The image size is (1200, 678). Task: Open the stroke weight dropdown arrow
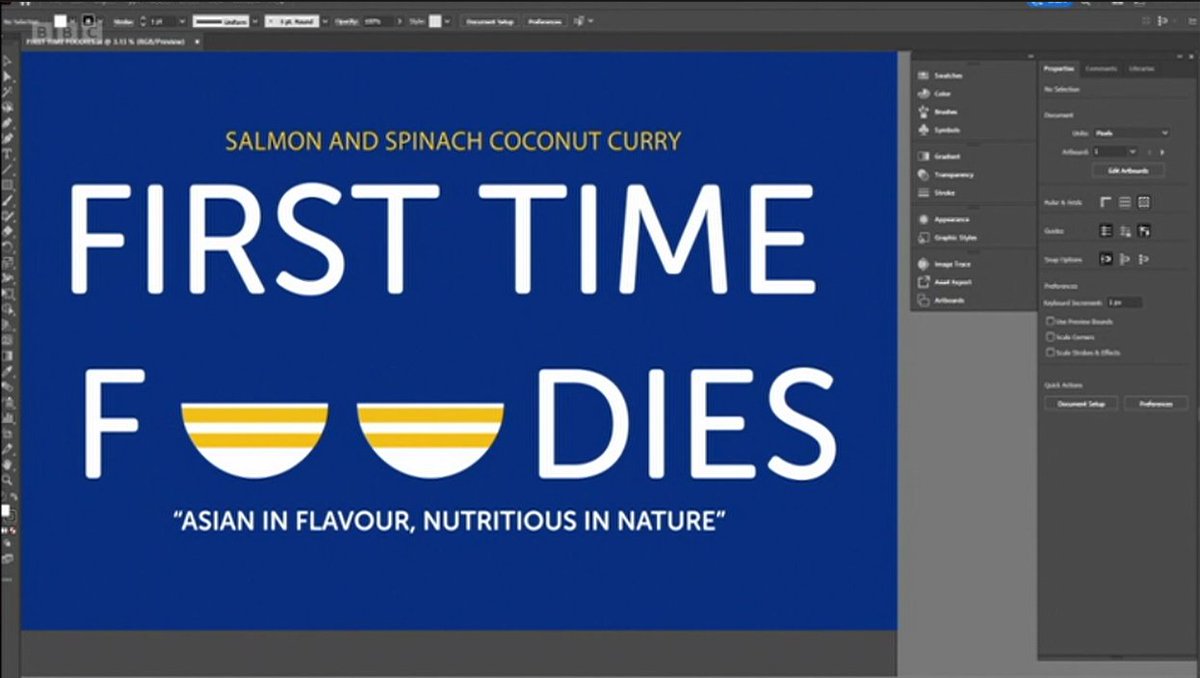click(x=182, y=21)
